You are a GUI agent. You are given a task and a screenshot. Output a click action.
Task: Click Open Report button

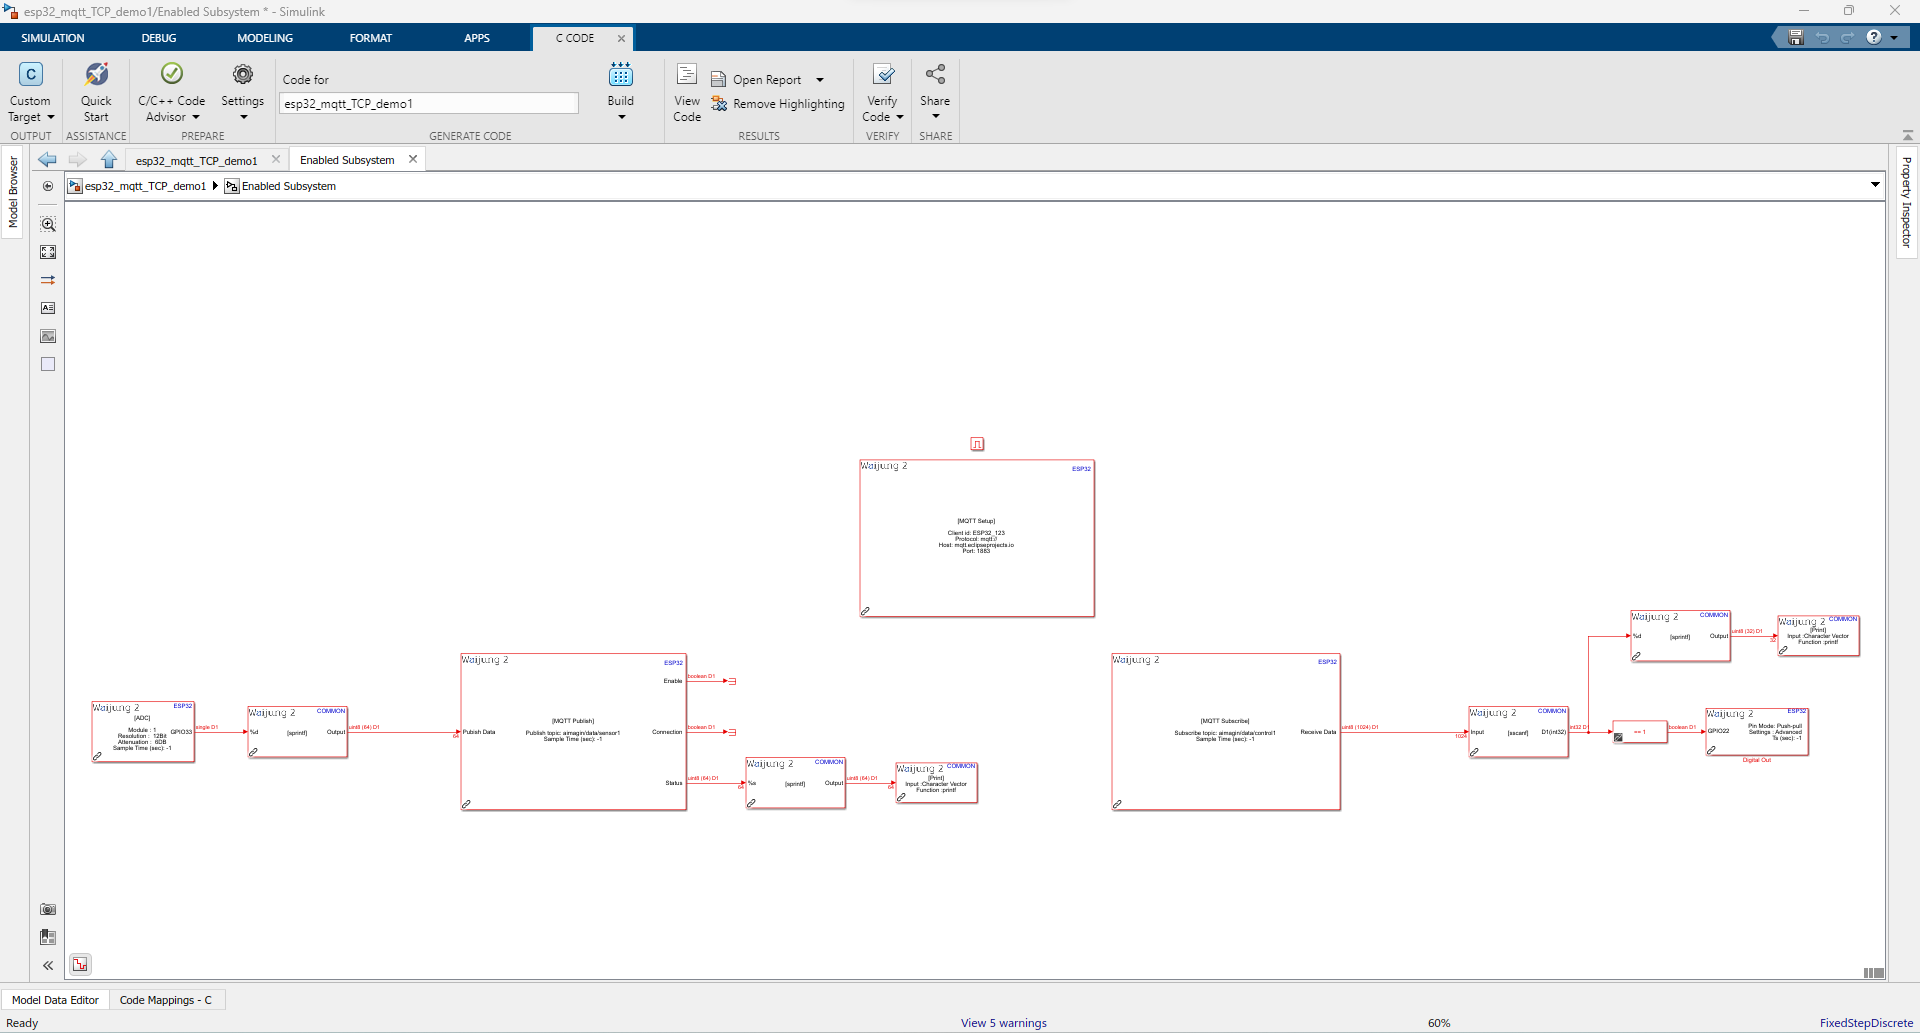pos(757,80)
